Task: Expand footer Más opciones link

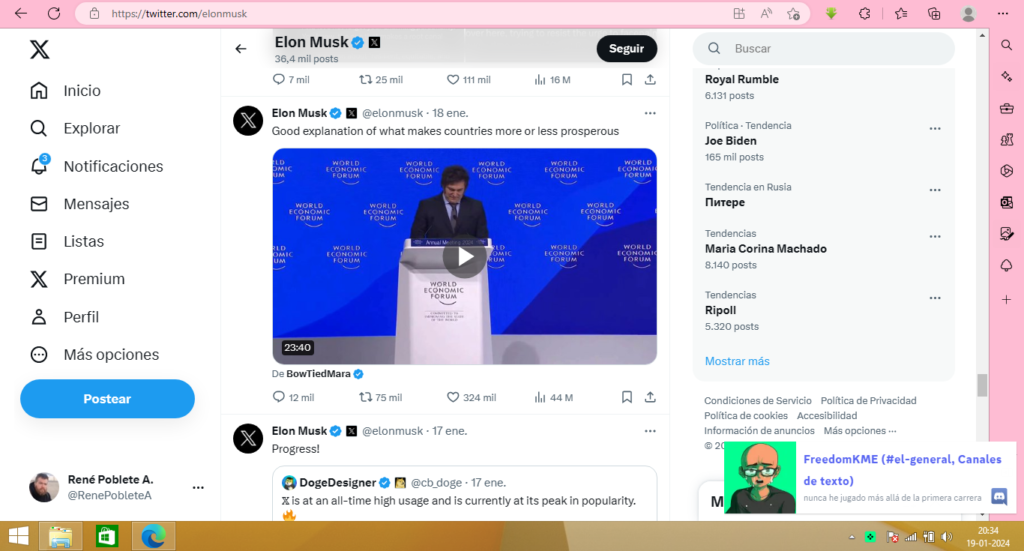Action: pyautogui.click(x=860, y=431)
